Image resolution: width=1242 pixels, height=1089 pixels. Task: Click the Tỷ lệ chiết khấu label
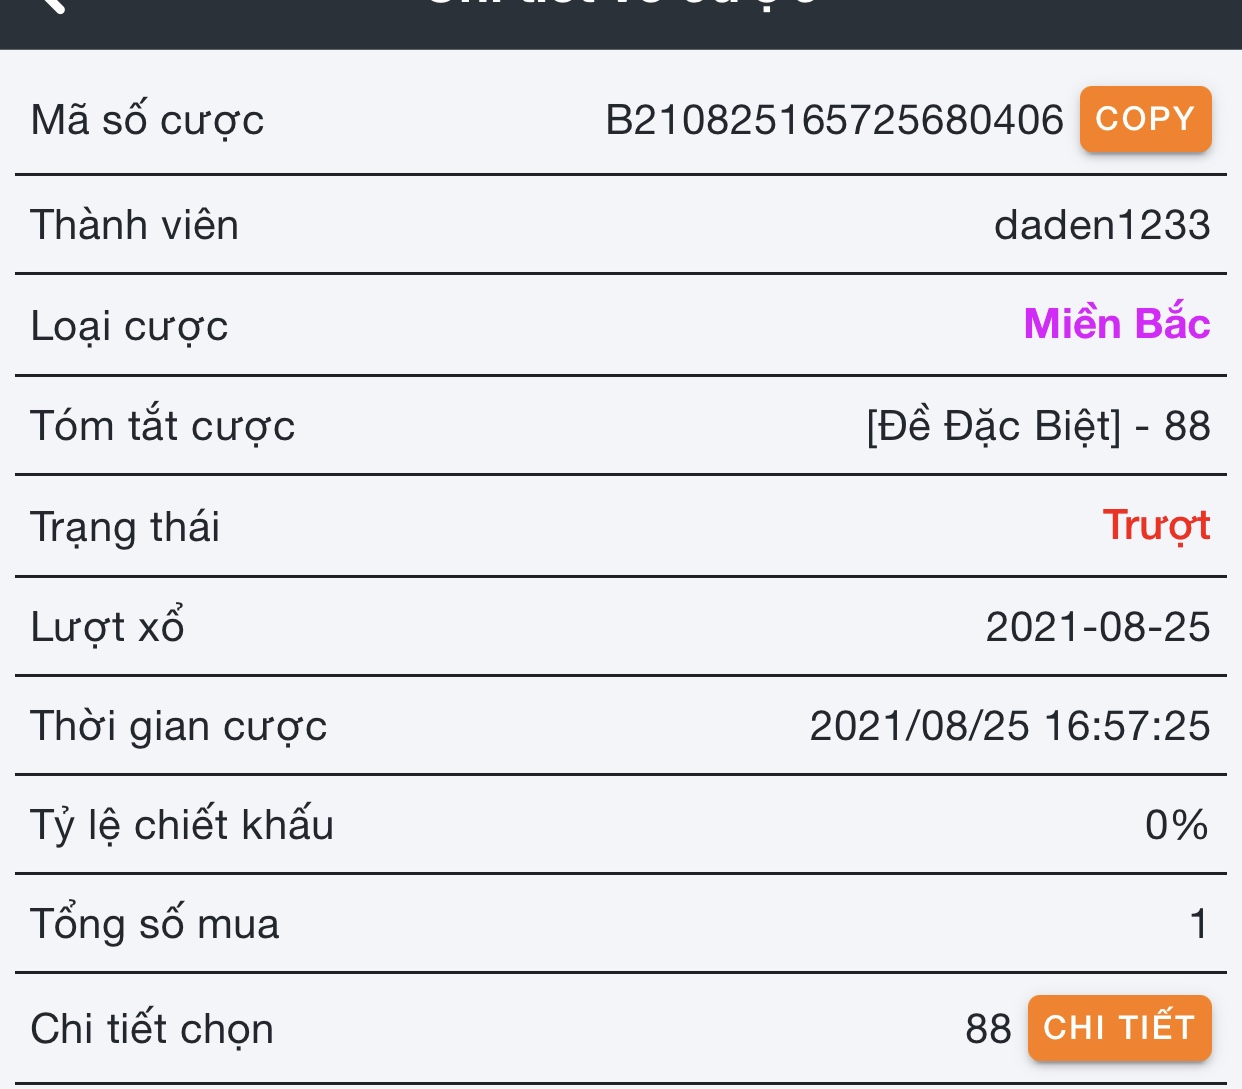click(x=182, y=825)
